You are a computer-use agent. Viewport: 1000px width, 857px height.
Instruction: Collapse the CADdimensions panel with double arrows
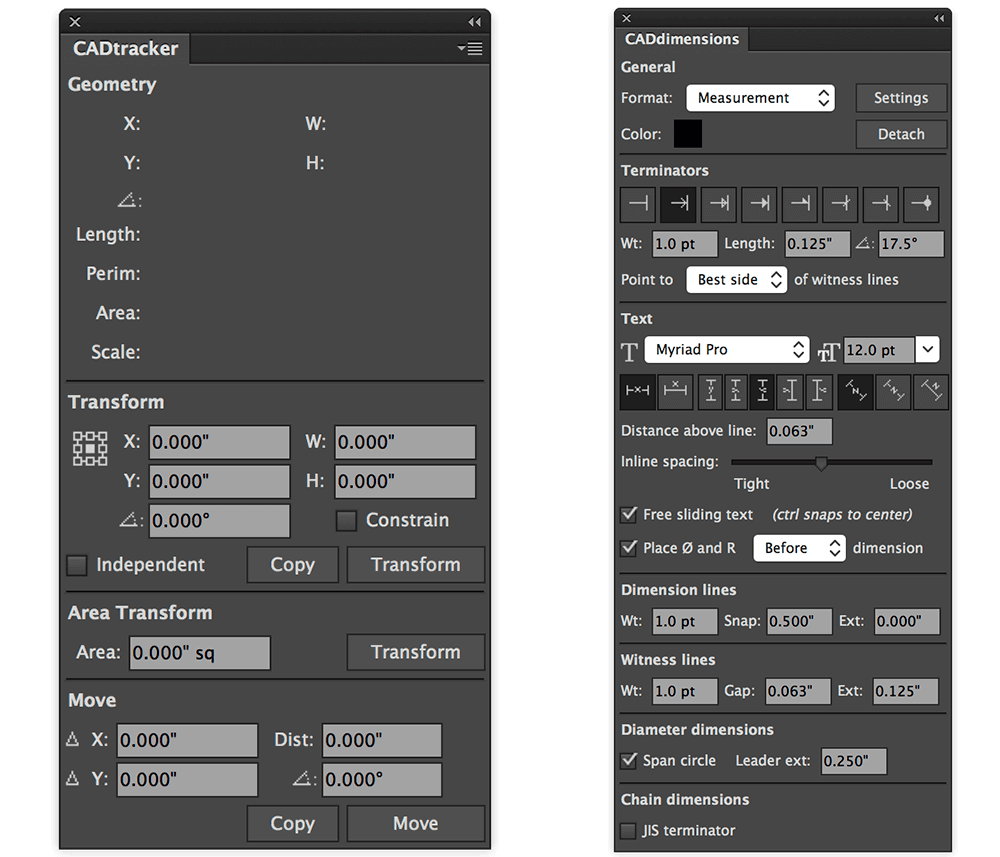coord(939,18)
